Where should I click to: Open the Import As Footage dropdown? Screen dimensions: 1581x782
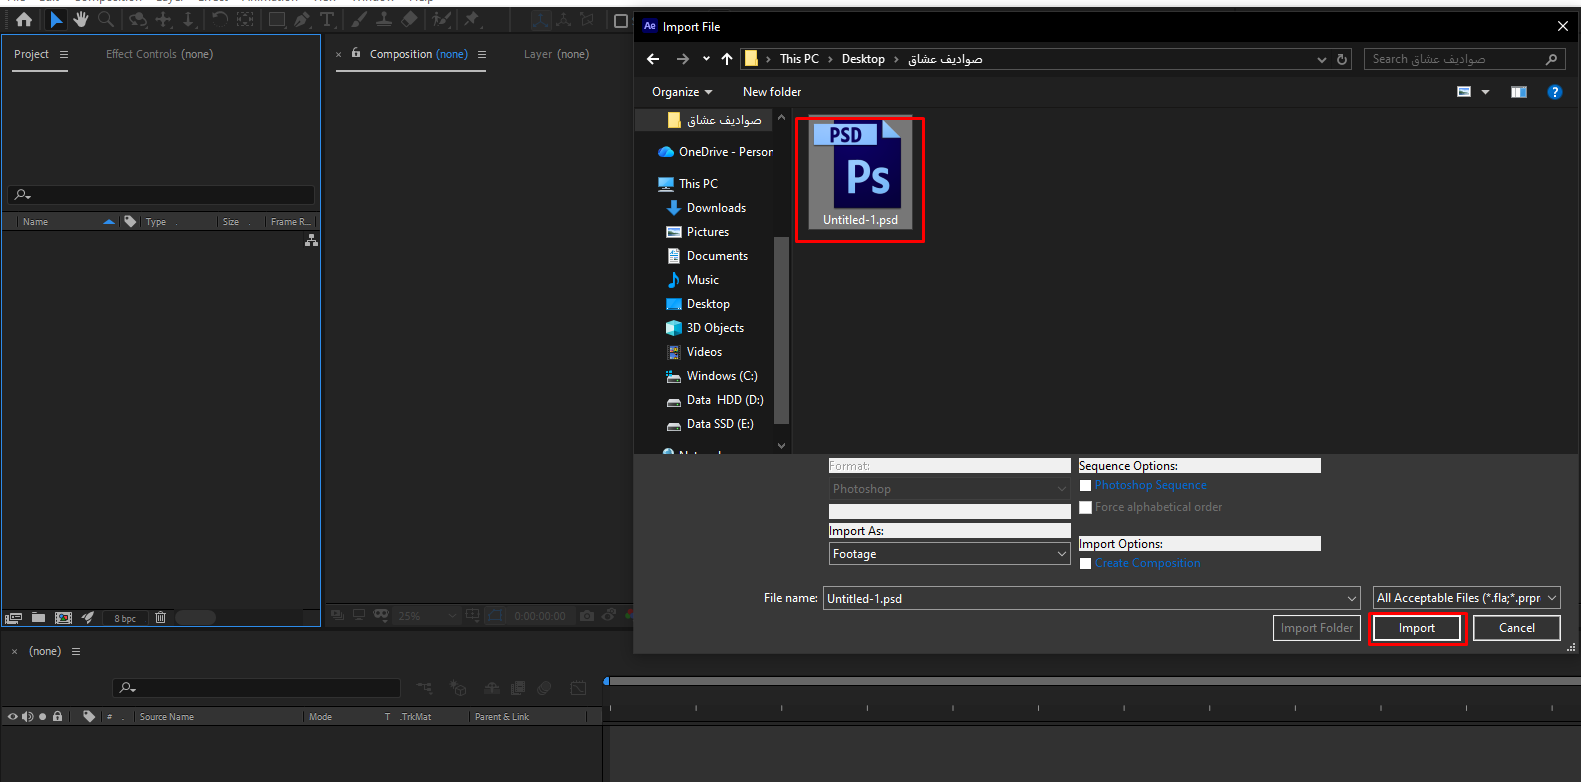(949, 554)
